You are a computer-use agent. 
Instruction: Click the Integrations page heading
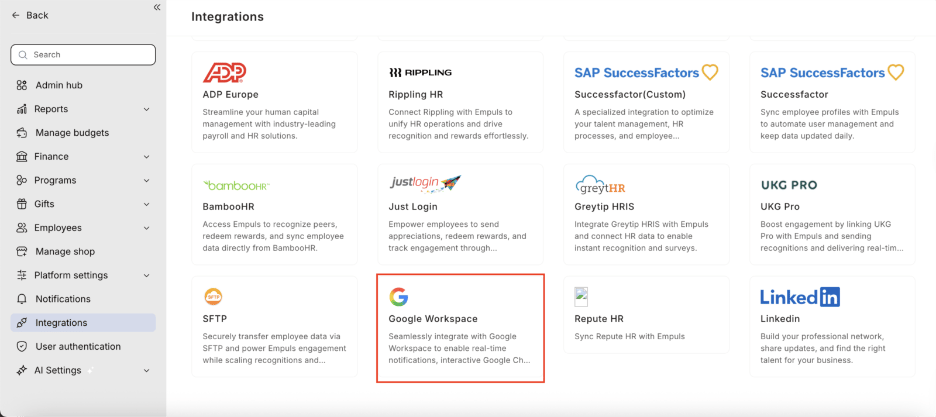[x=227, y=17]
